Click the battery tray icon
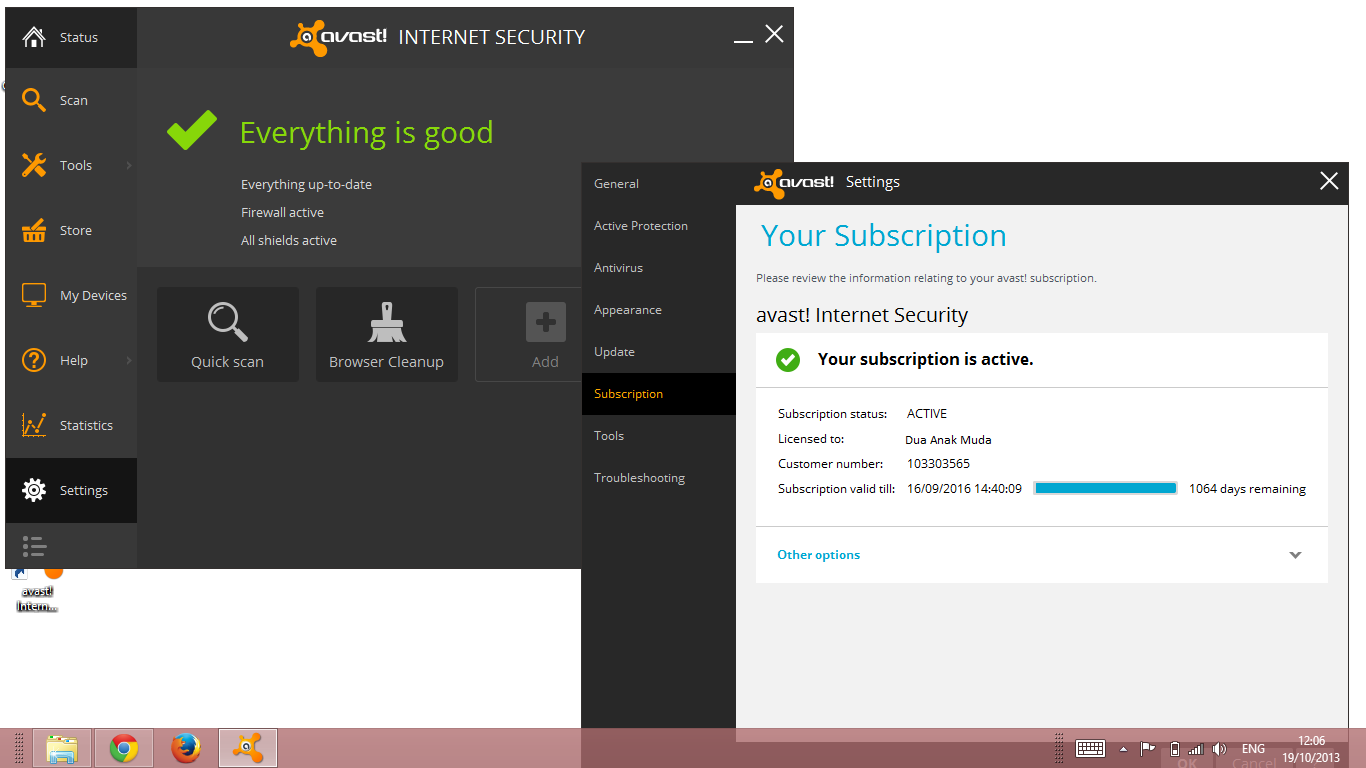Viewport: 1366px width, 768px height. point(1174,749)
